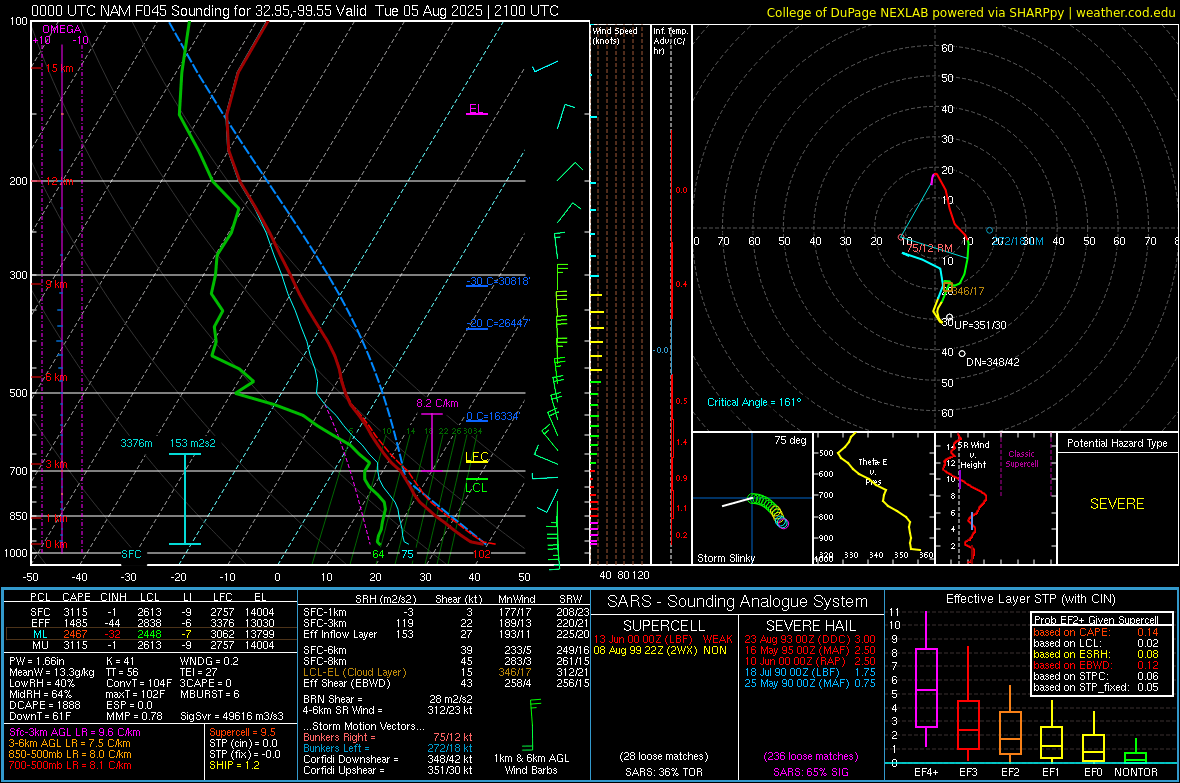Select the 75 deg slinky tilt value

[790, 440]
